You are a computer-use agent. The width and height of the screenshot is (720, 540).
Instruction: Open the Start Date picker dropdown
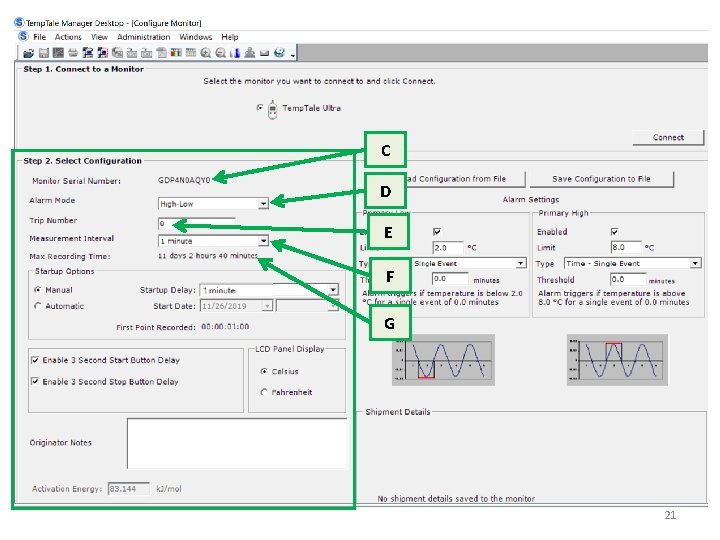point(267,306)
